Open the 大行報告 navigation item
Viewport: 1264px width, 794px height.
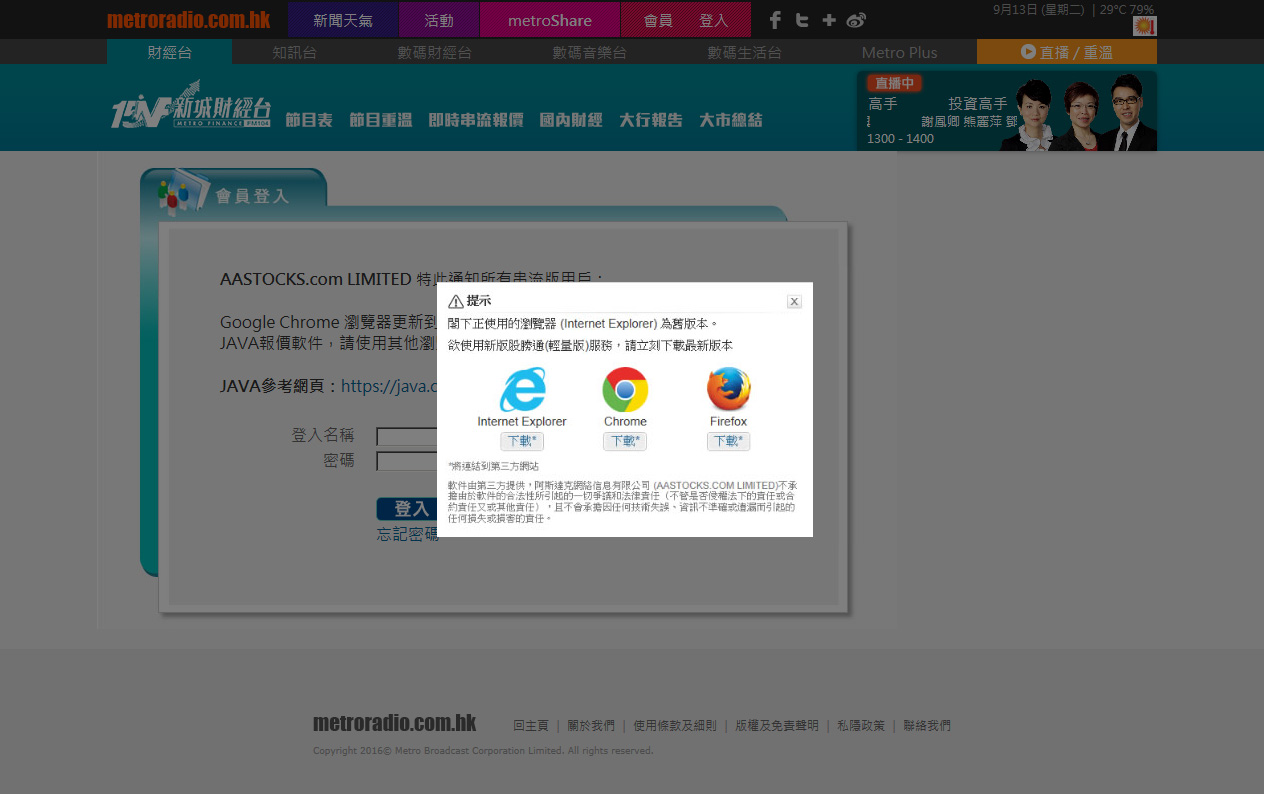[651, 120]
